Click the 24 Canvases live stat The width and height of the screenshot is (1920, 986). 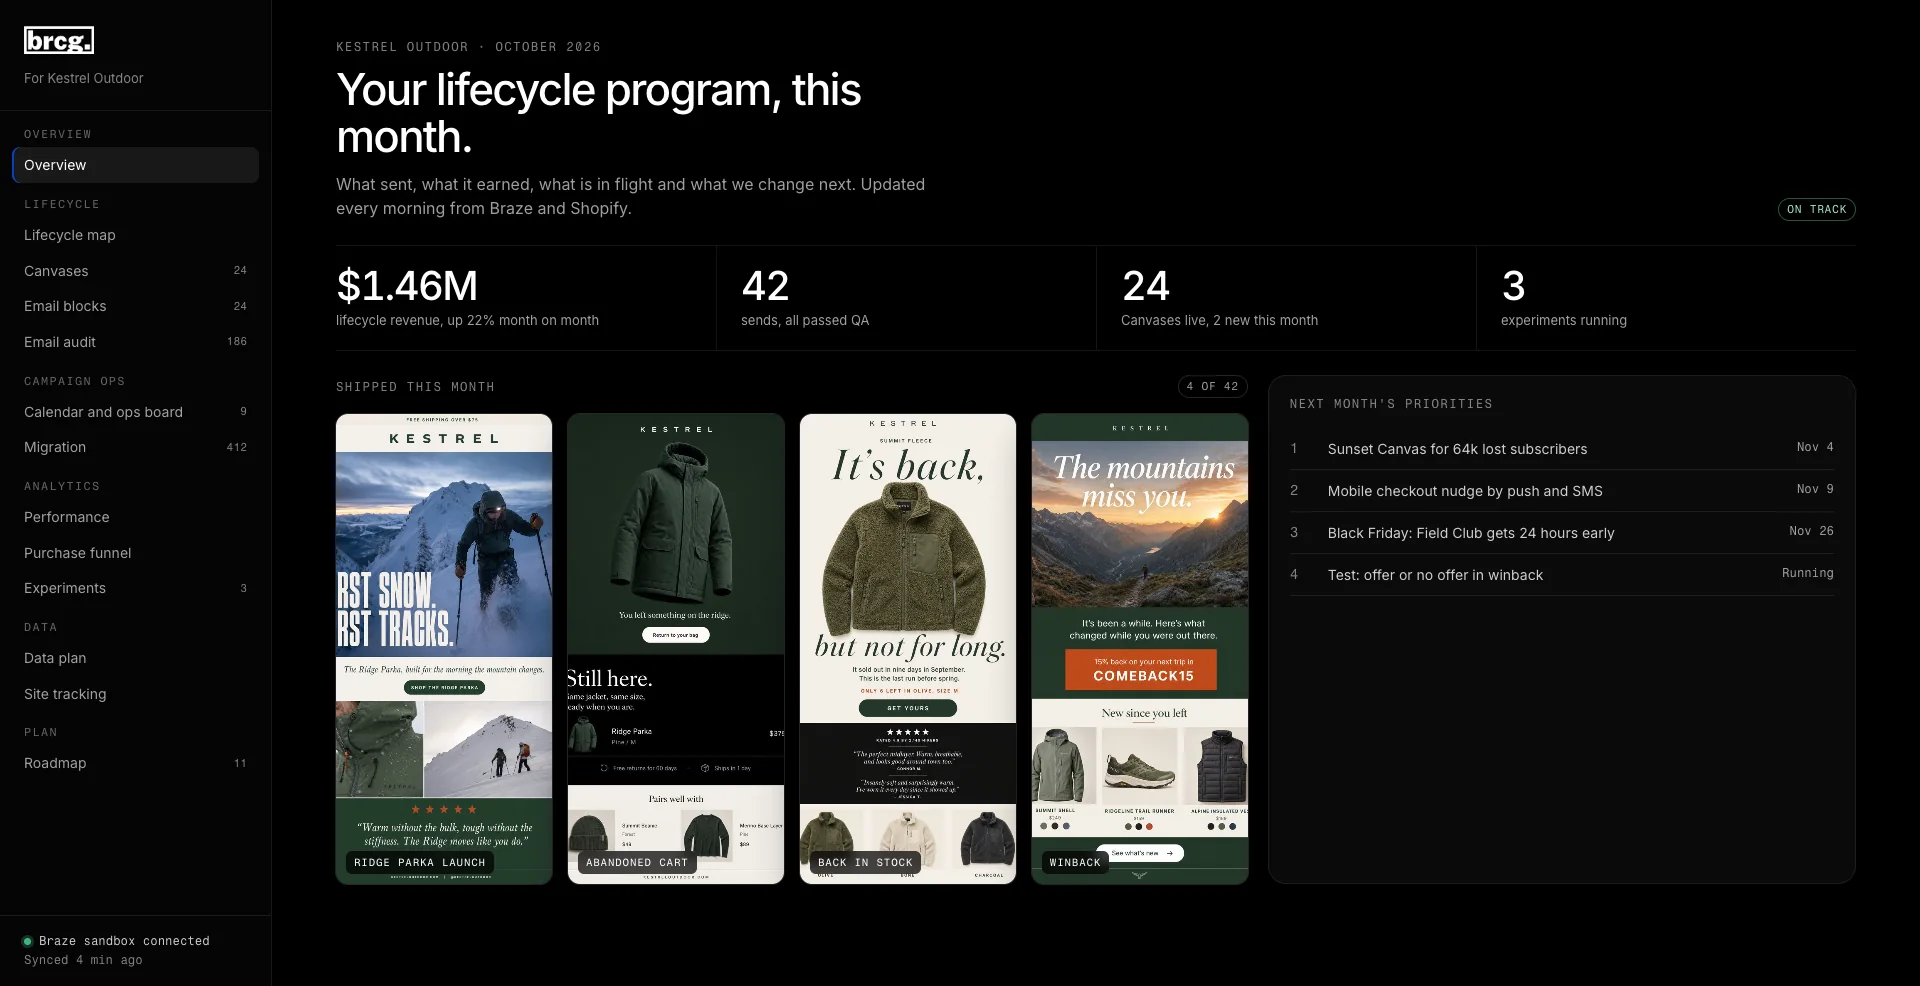click(x=1286, y=298)
